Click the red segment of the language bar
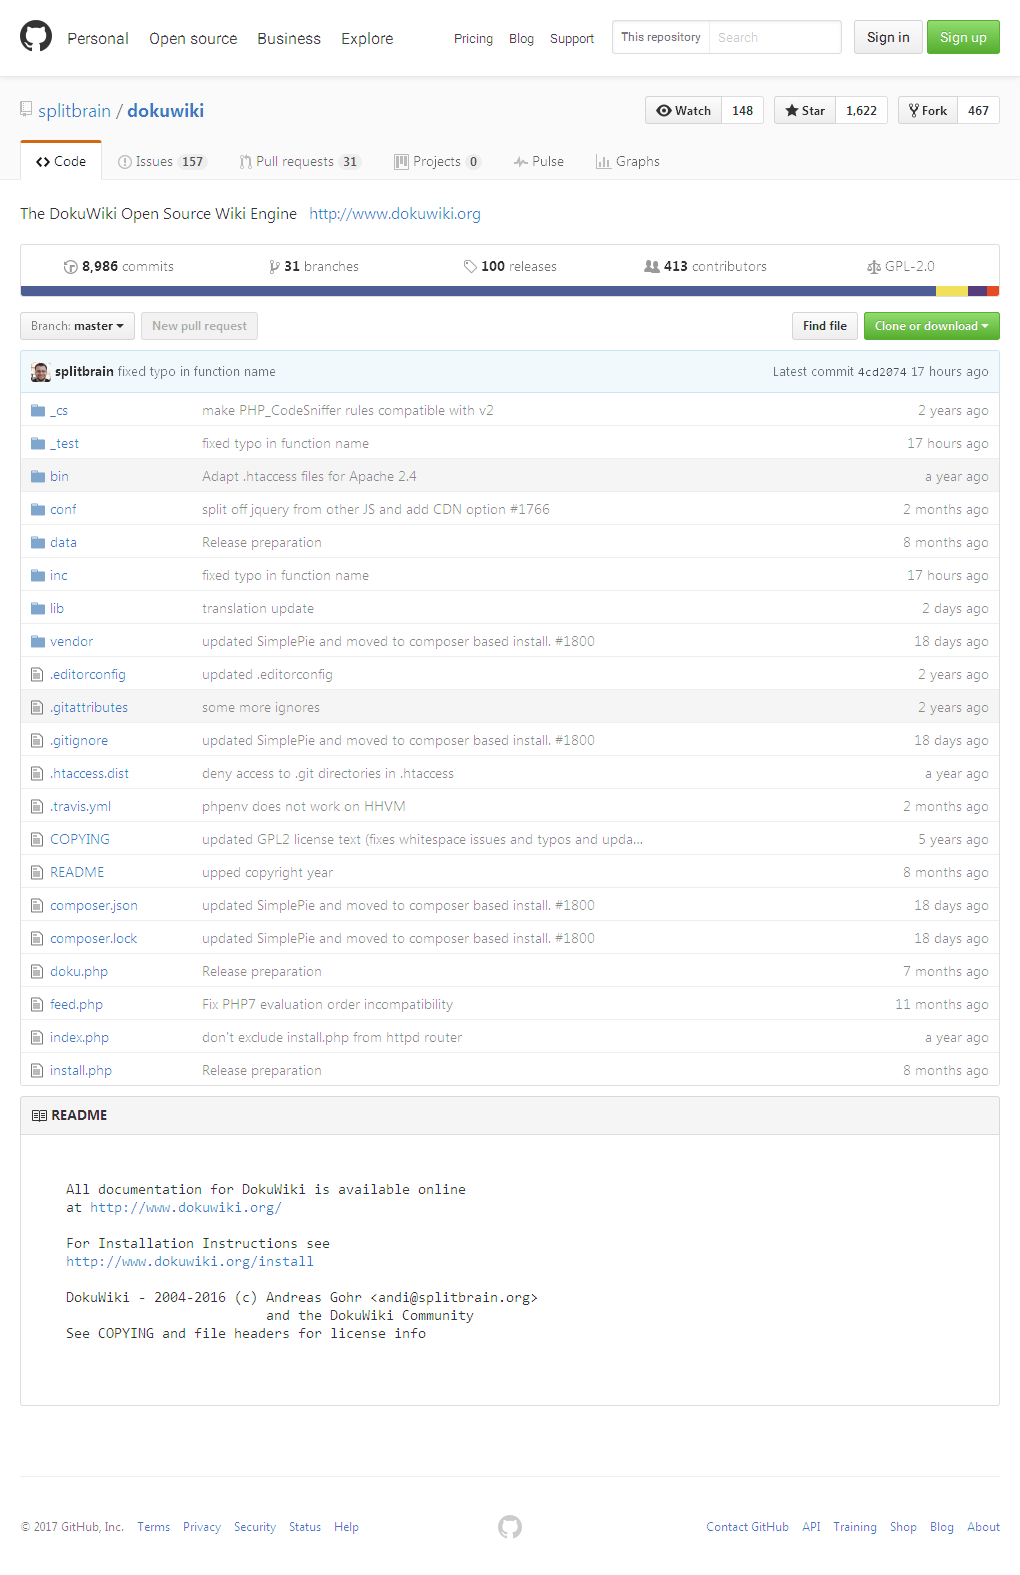This screenshot has height=1575, width=1020. click(994, 291)
